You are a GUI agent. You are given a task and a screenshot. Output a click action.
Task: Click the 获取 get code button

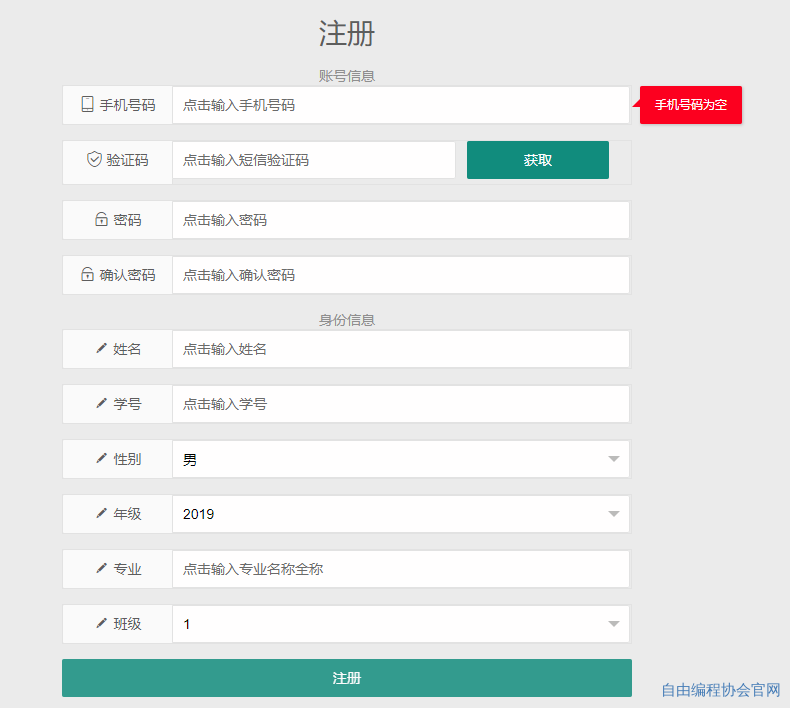538,160
